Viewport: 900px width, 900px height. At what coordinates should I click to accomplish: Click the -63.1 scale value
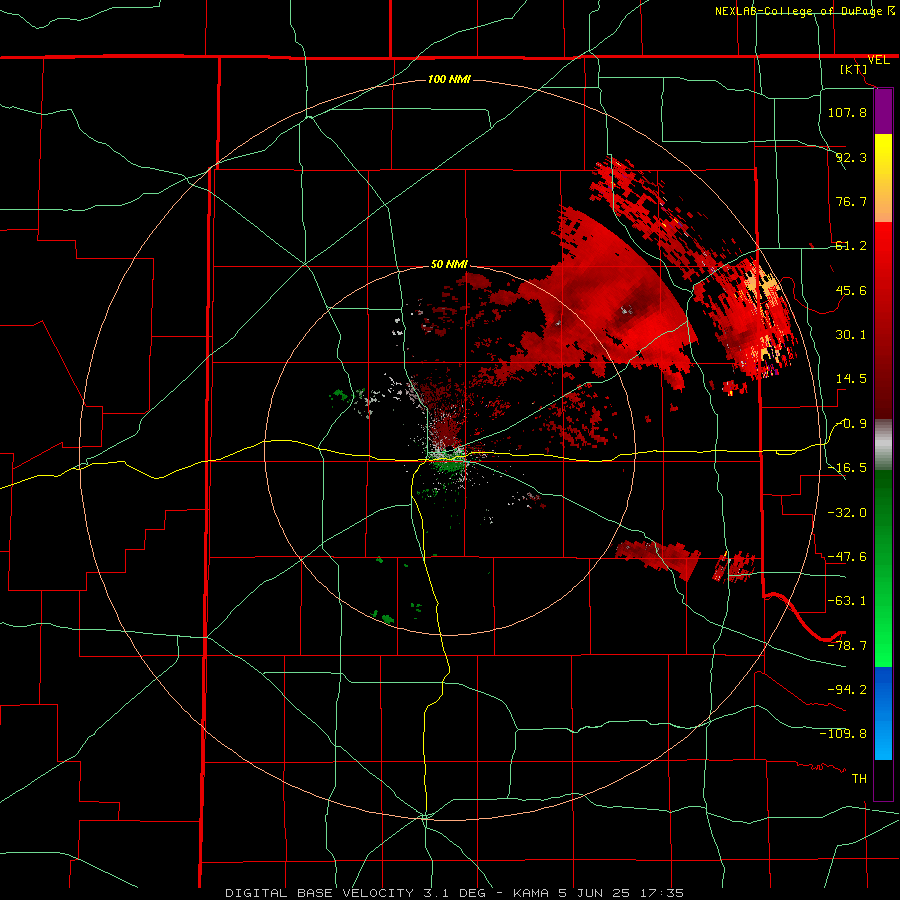pos(847,601)
